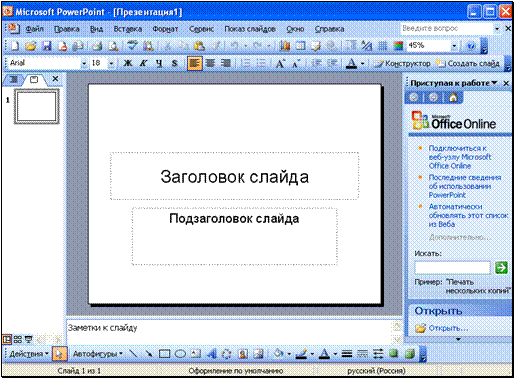
Task: Select the Rectangle drawing tool
Action: (x=165, y=354)
